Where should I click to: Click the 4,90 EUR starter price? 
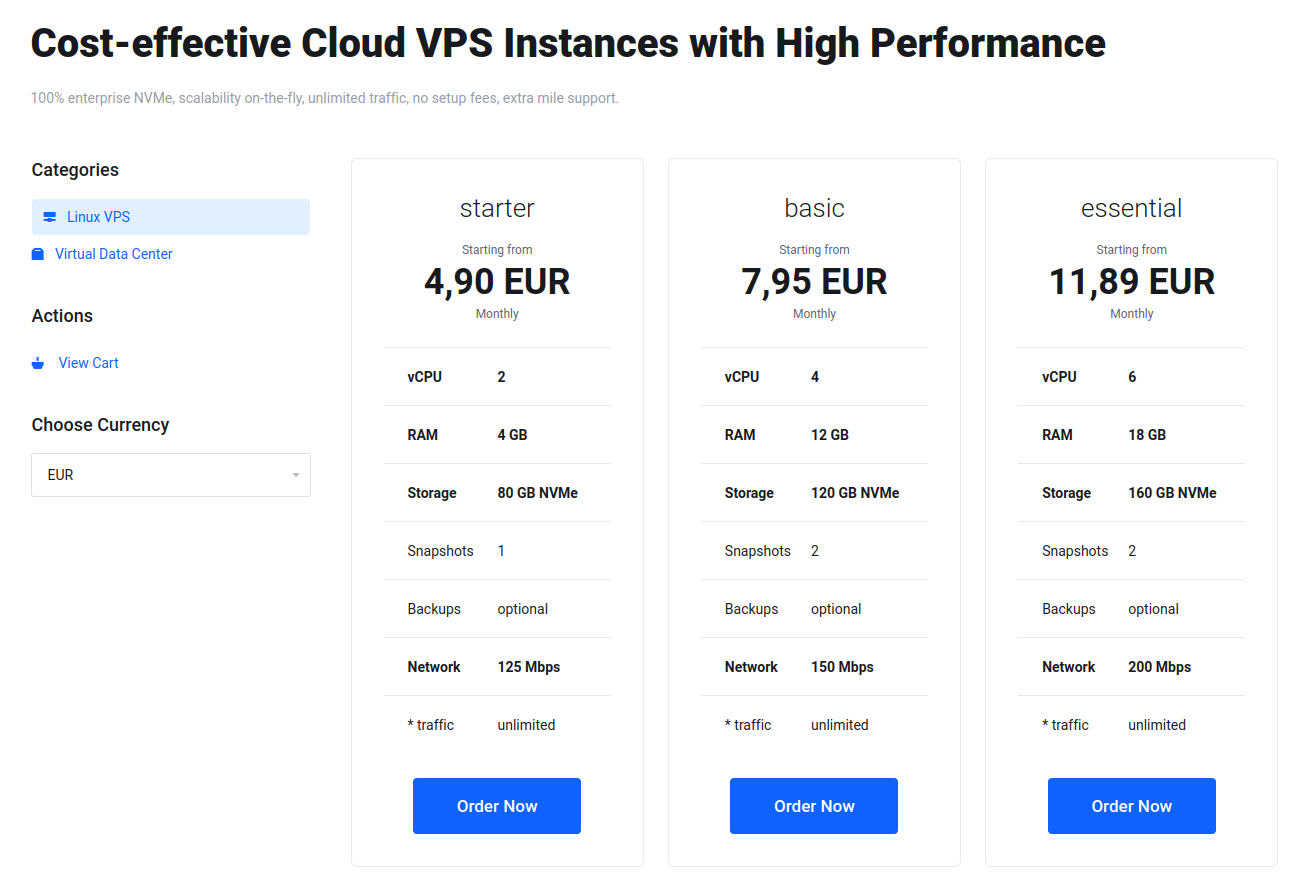point(497,281)
